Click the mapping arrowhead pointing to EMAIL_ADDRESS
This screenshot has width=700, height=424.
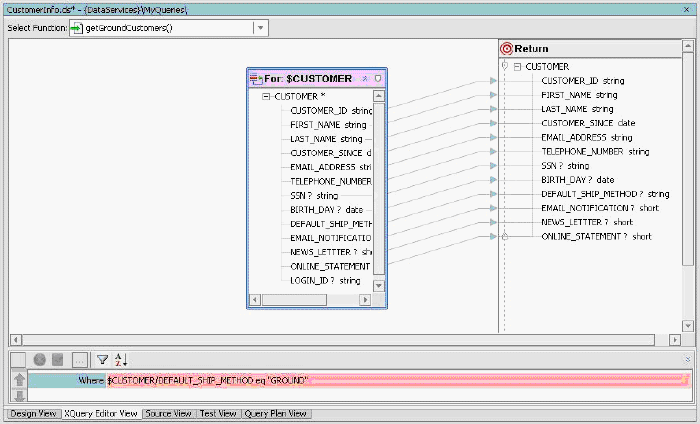493,137
